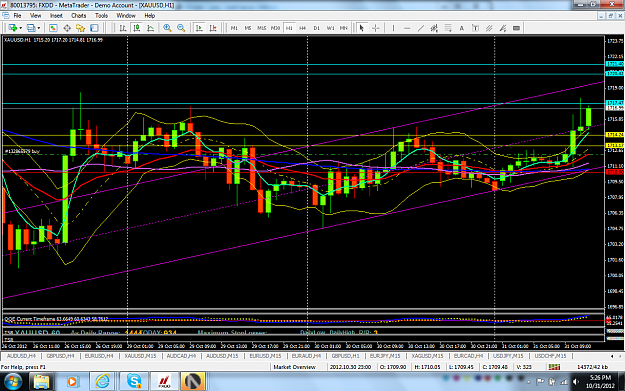Switch to the AUDUSD,H4 chart tab

point(22,356)
